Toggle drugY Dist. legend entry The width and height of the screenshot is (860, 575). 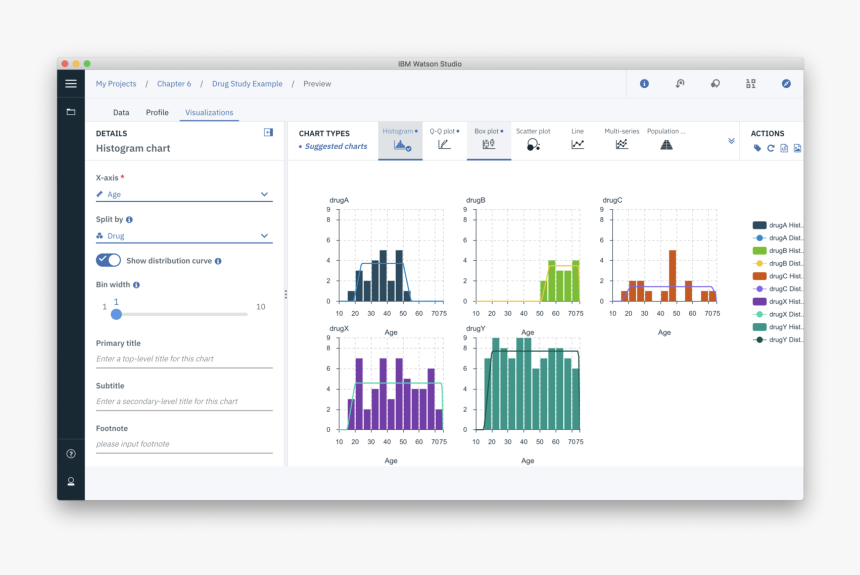pos(777,340)
